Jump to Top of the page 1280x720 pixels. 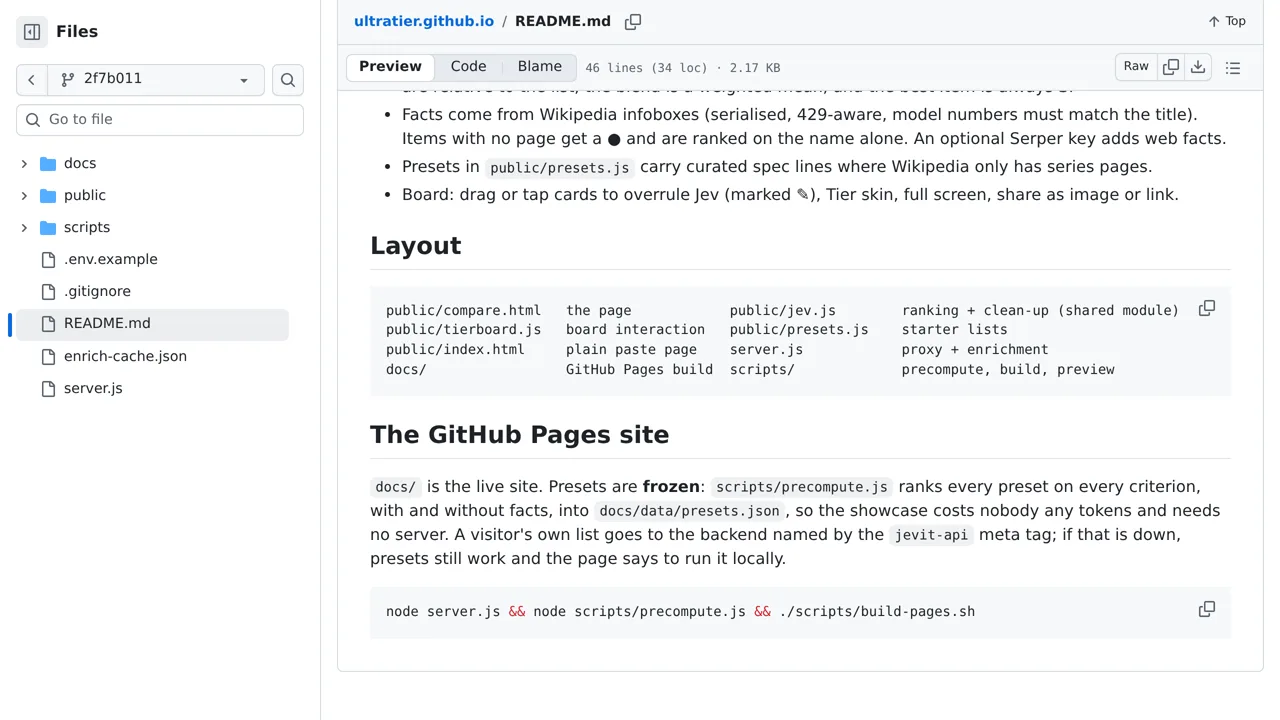[x=1227, y=21]
